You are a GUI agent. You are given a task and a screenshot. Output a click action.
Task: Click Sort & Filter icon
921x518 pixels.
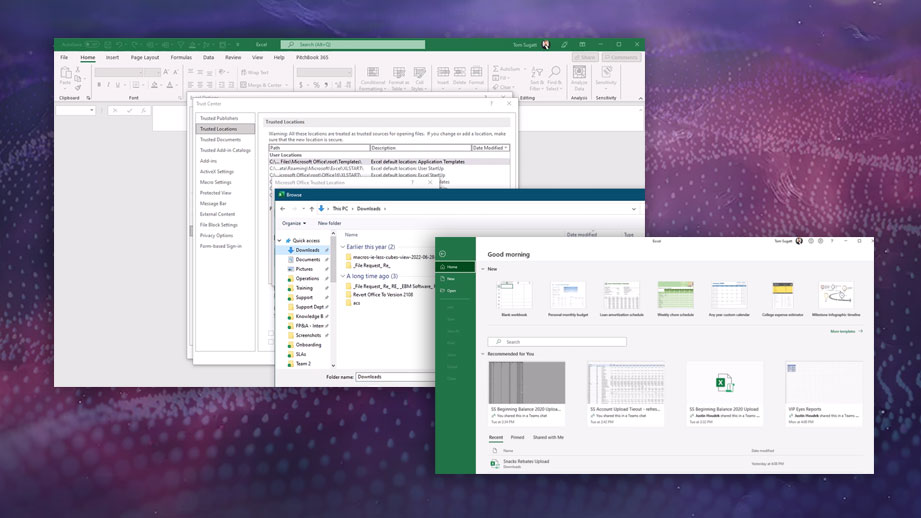[536, 73]
